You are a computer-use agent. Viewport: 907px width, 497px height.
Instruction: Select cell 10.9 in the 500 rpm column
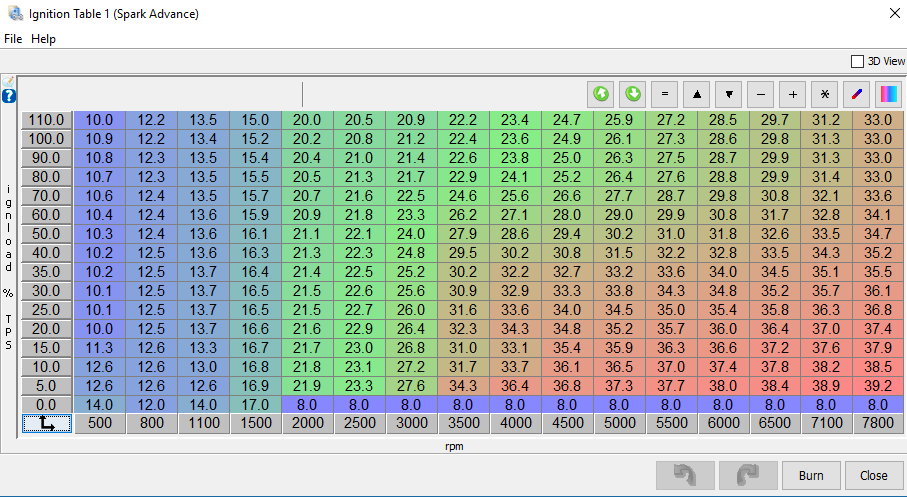[x=99, y=139]
